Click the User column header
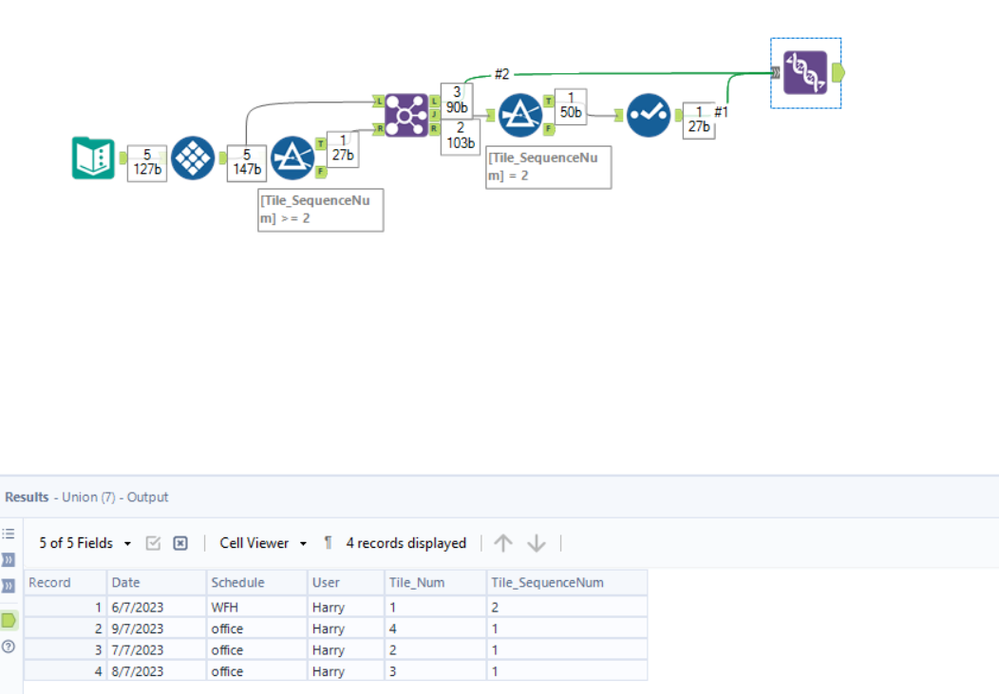This screenshot has height=694, width=999. [x=346, y=582]
